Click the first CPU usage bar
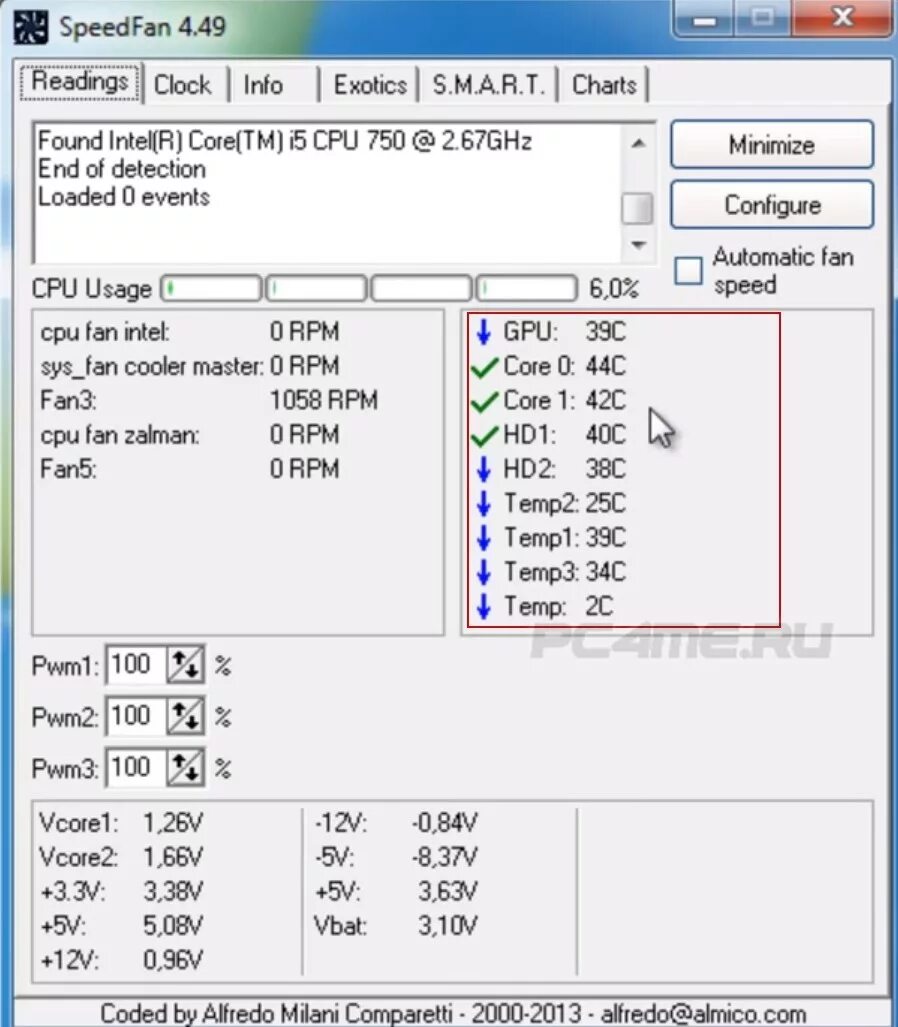This screenshot has width=898, height=1027. (211, 288)
